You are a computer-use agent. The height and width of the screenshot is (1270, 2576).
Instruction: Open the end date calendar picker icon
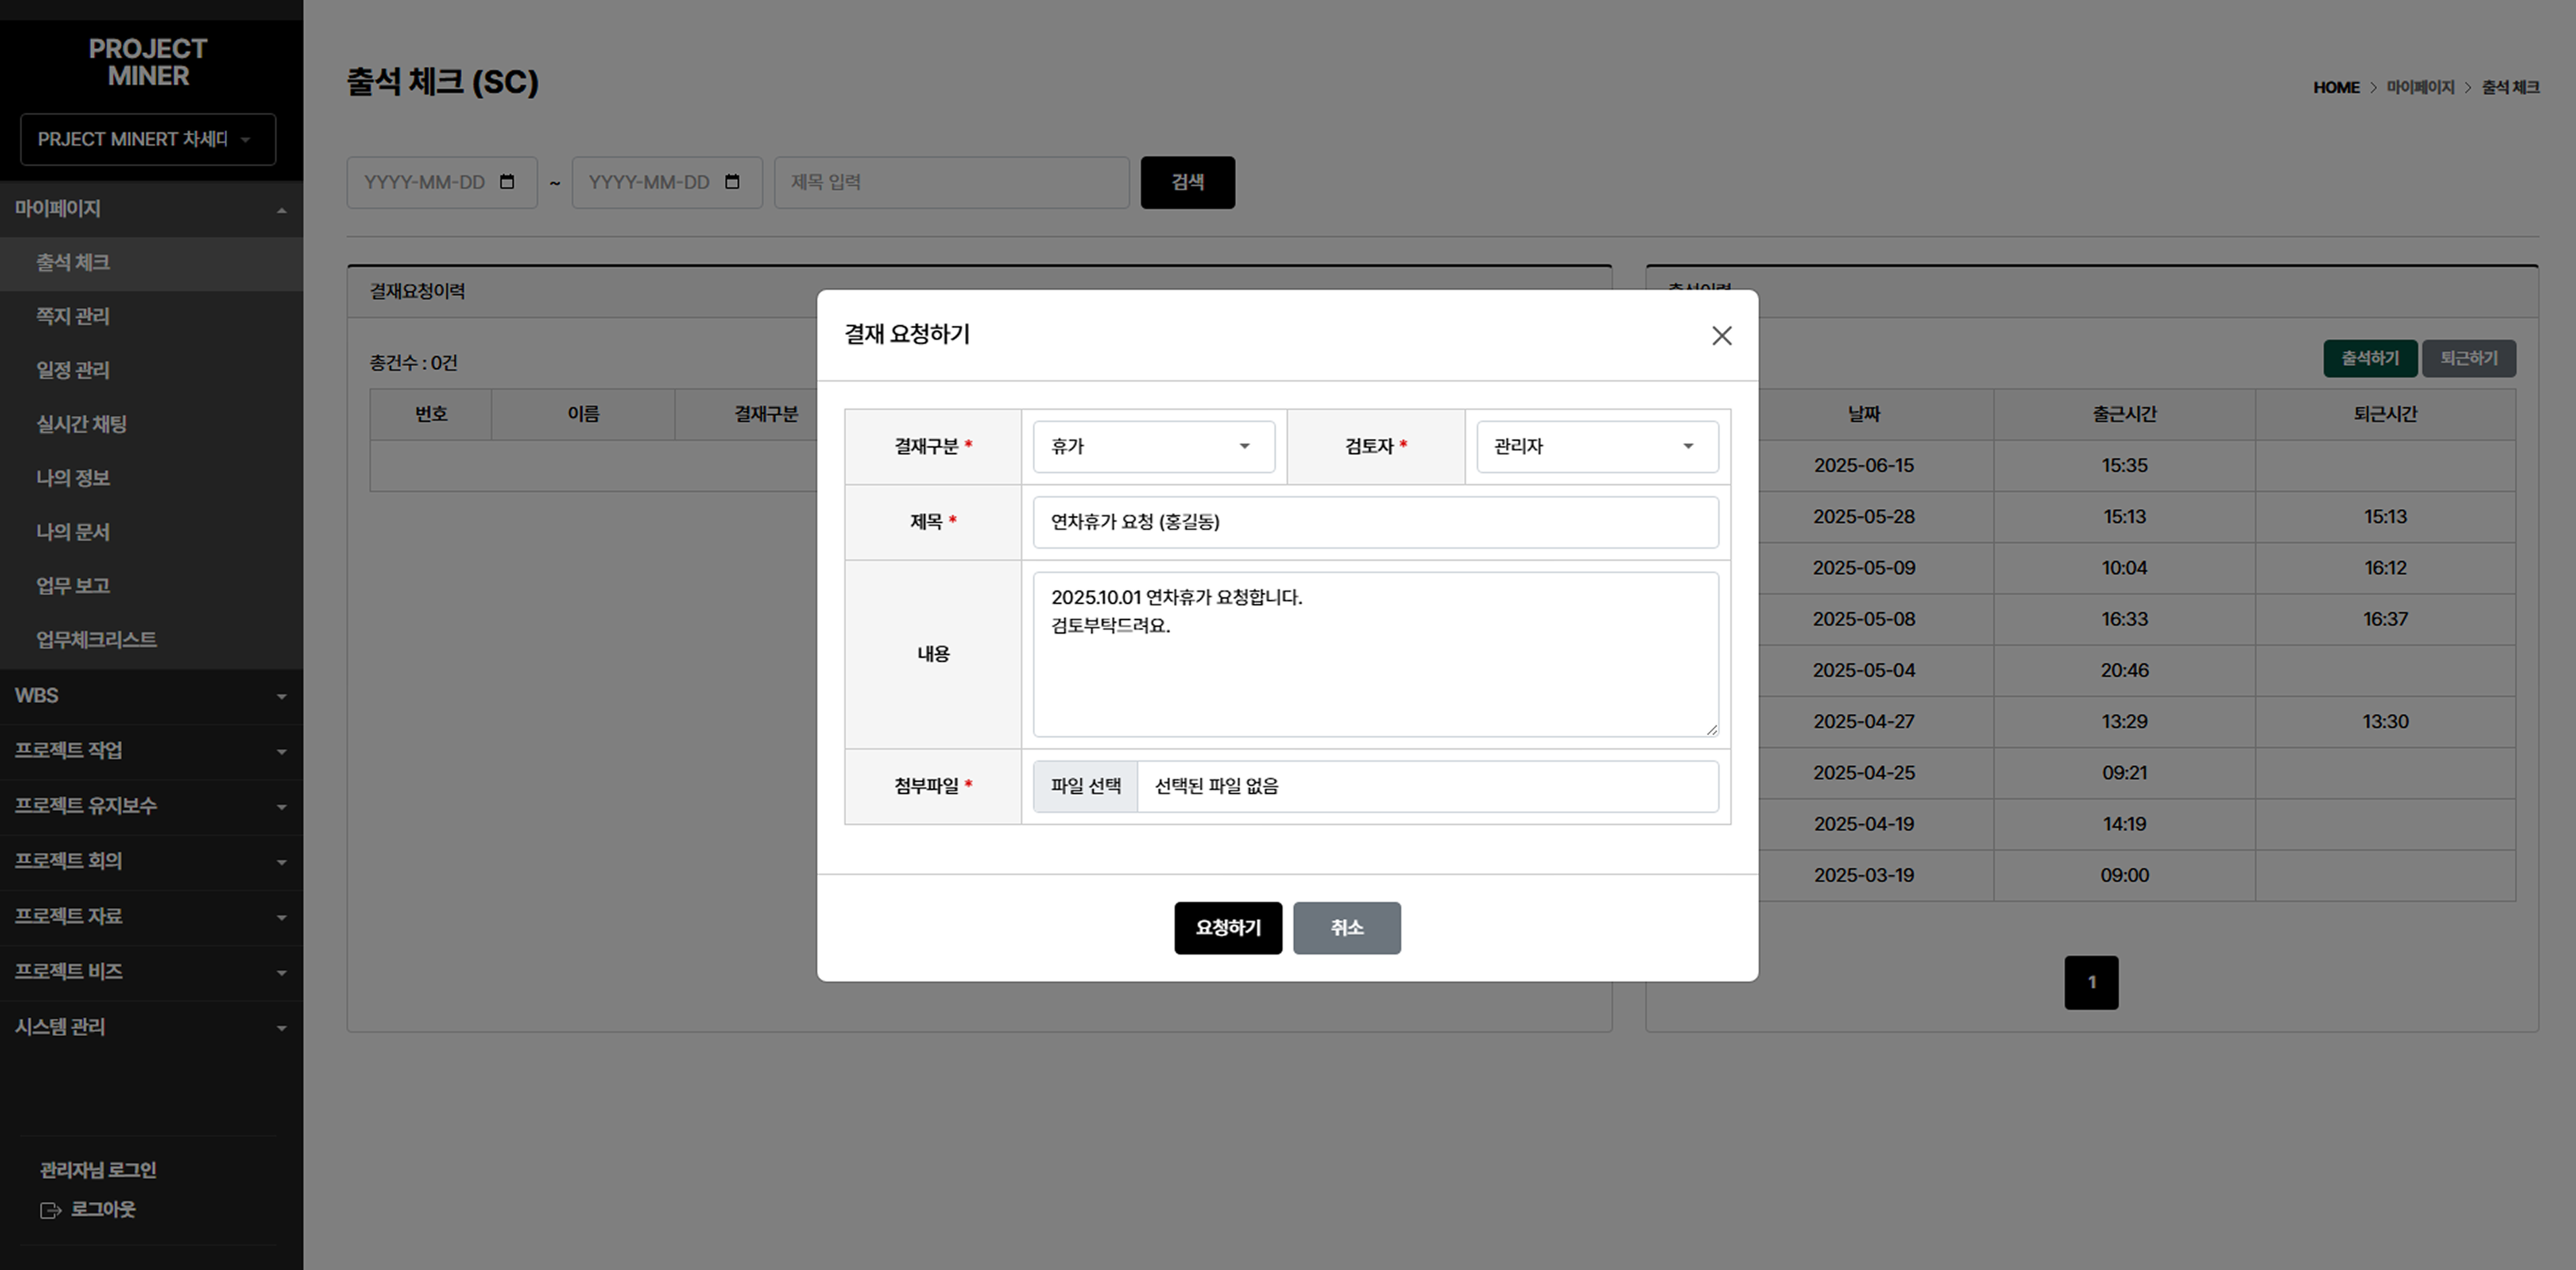pos(732,182)
